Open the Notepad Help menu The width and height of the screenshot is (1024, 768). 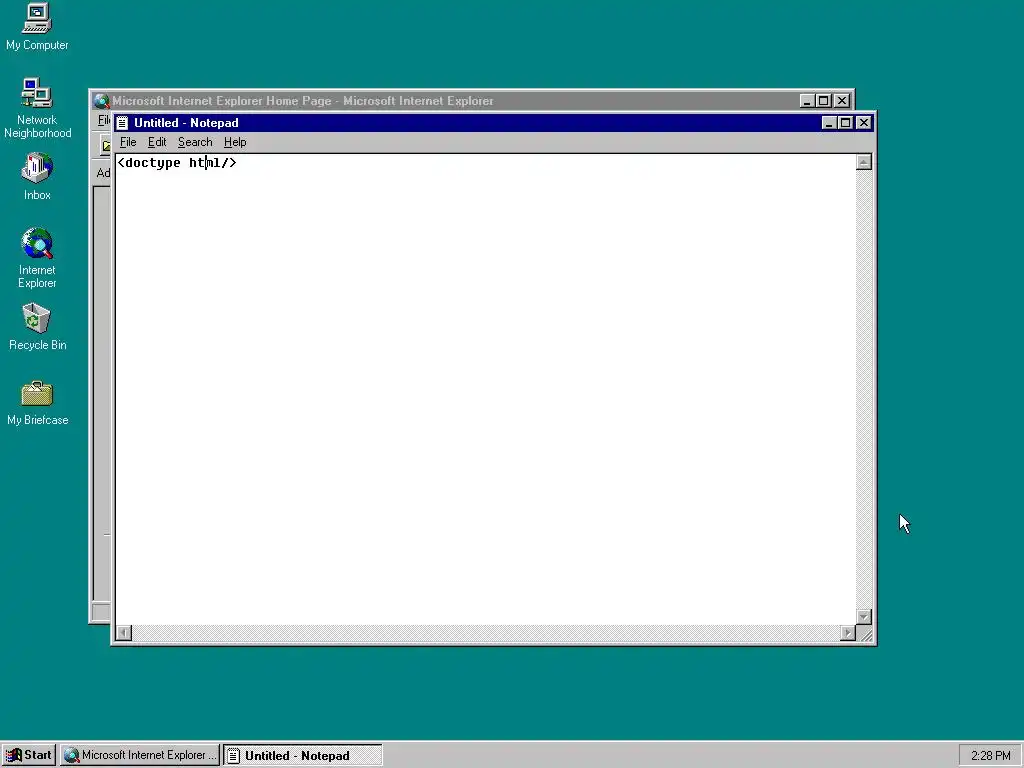[235, 142]
